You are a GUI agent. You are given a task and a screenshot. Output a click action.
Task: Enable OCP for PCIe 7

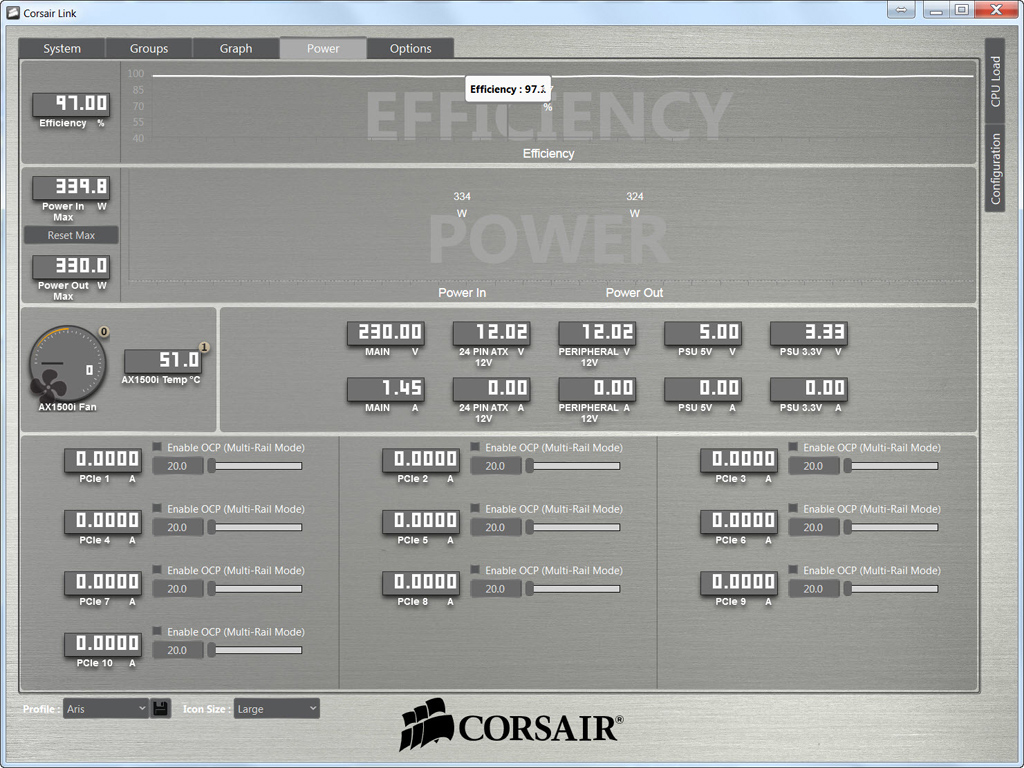tap(157, 569)
